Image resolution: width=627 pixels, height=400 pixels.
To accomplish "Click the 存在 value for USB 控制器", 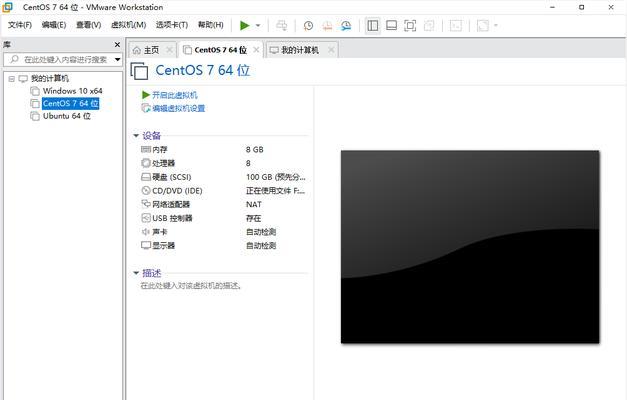I will (x=254, y=218).
